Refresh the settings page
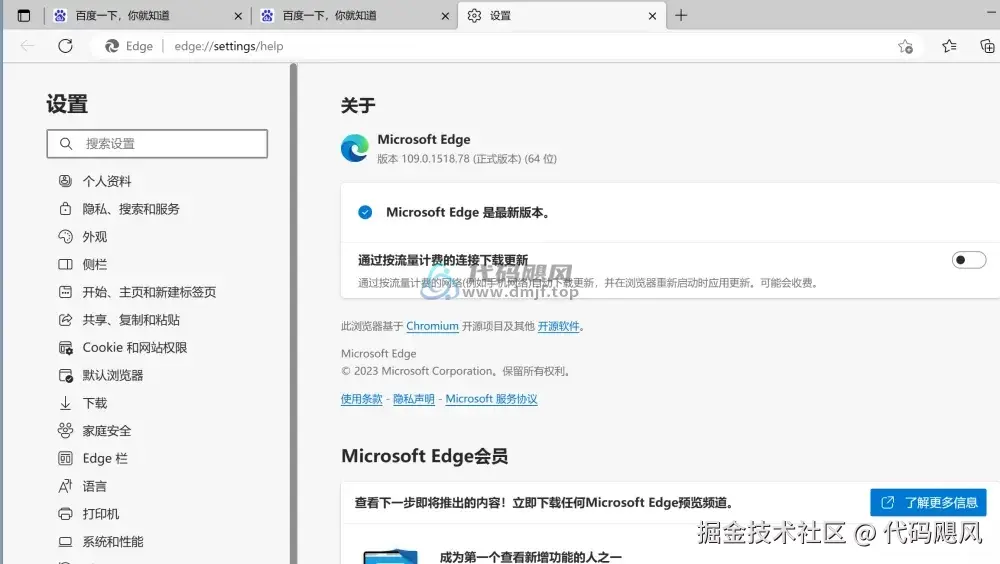This screenshot has height=564, width=1000. tap(65, 46)
